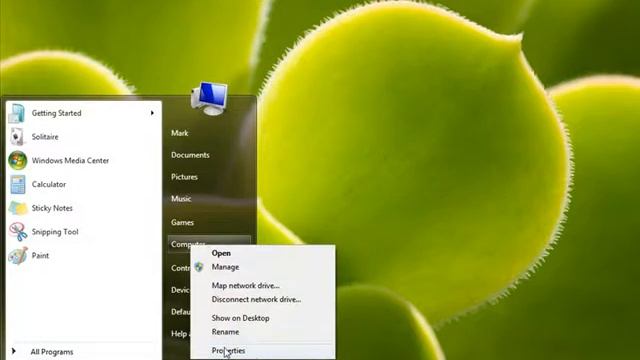Open Music from the Start menu
Image resolution: width=640 pixels, height=360 pixels.
[x=181, y=199]
